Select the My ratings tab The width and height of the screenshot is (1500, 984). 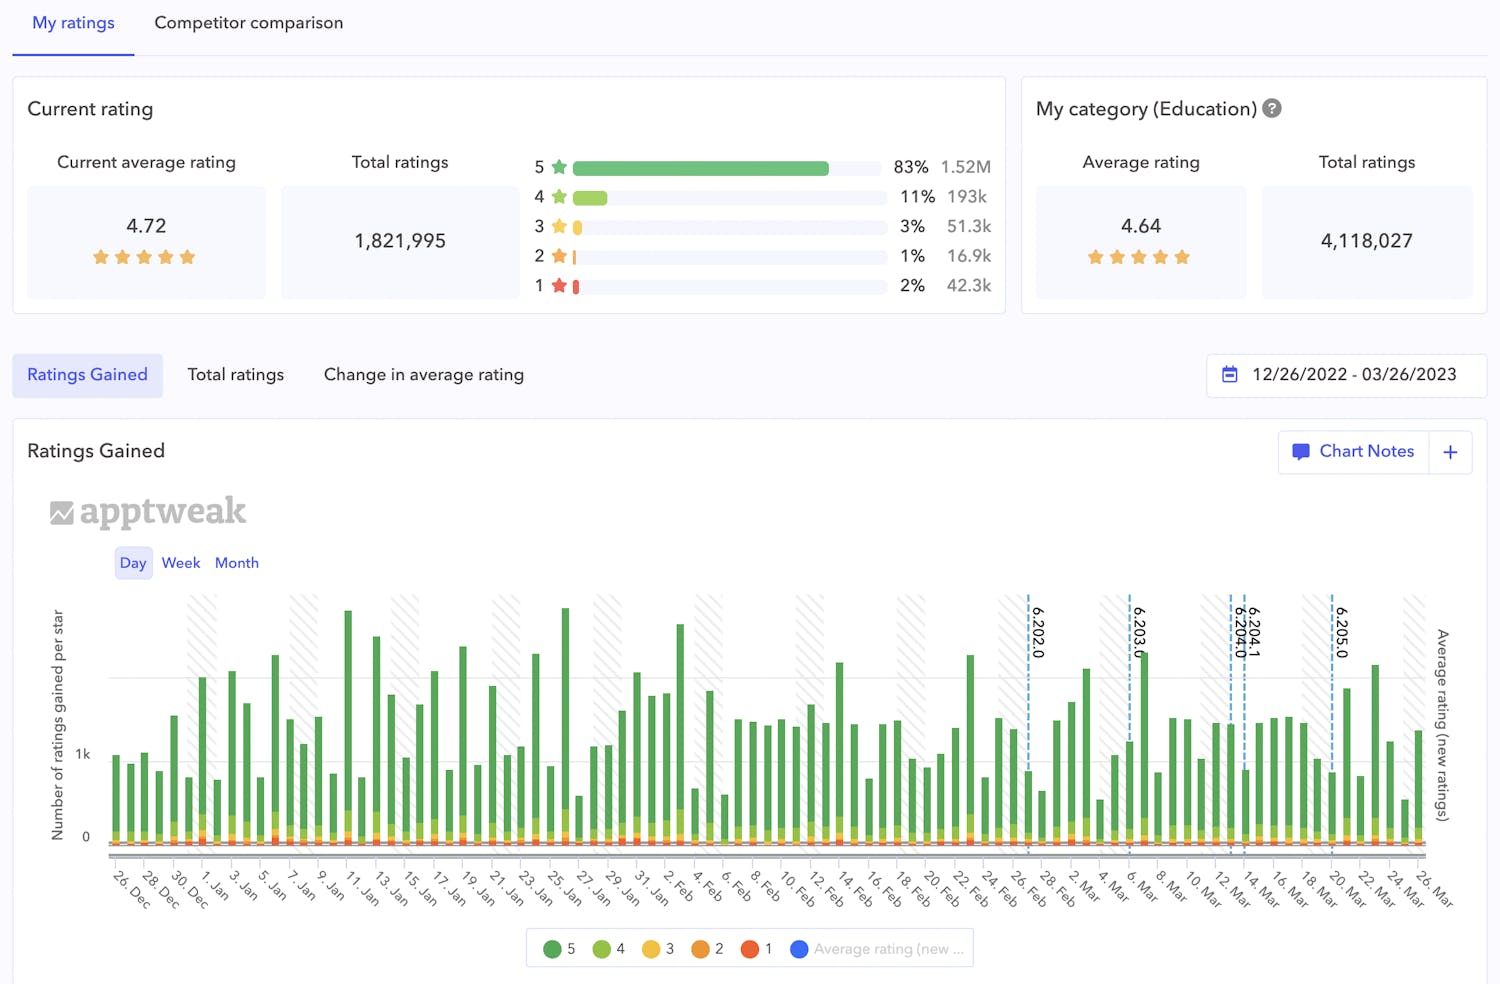(72, 22)
